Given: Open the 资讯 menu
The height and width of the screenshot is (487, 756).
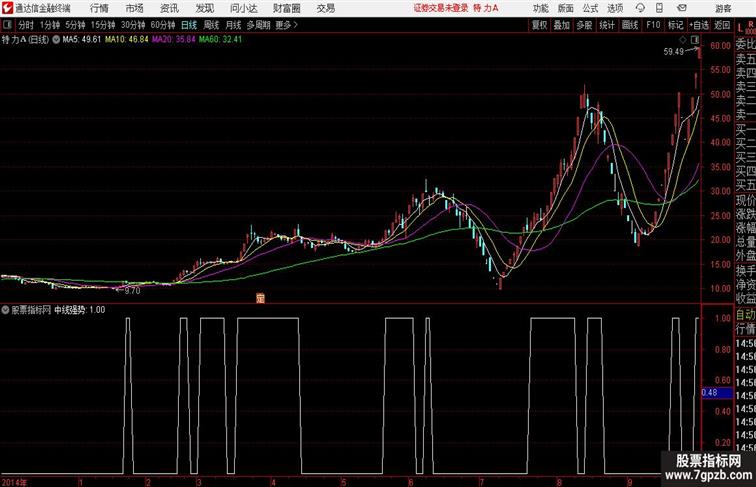Looking at the screenshot, I should [x=169, y=8].
